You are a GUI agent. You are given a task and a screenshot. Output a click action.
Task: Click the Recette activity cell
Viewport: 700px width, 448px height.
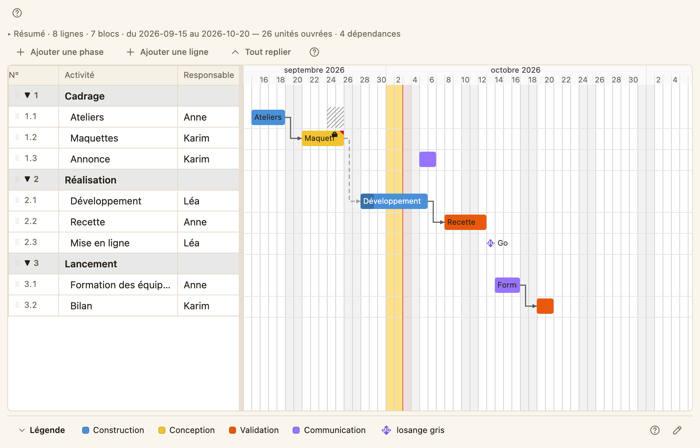[x=118, y=222]
